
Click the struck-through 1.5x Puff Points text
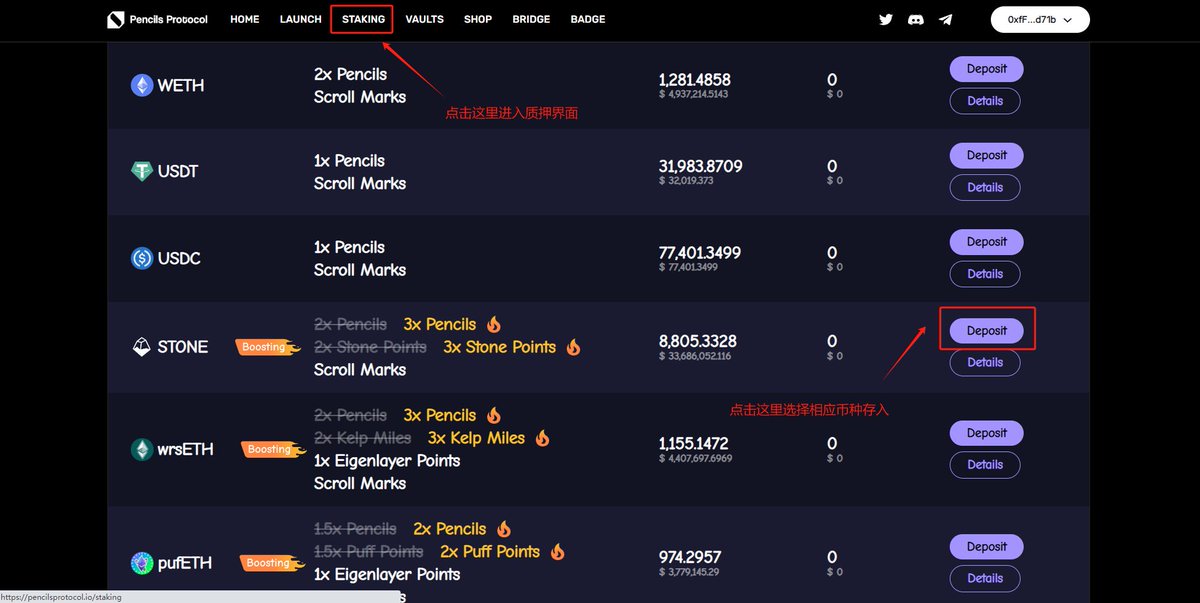(x=368, y=551)
